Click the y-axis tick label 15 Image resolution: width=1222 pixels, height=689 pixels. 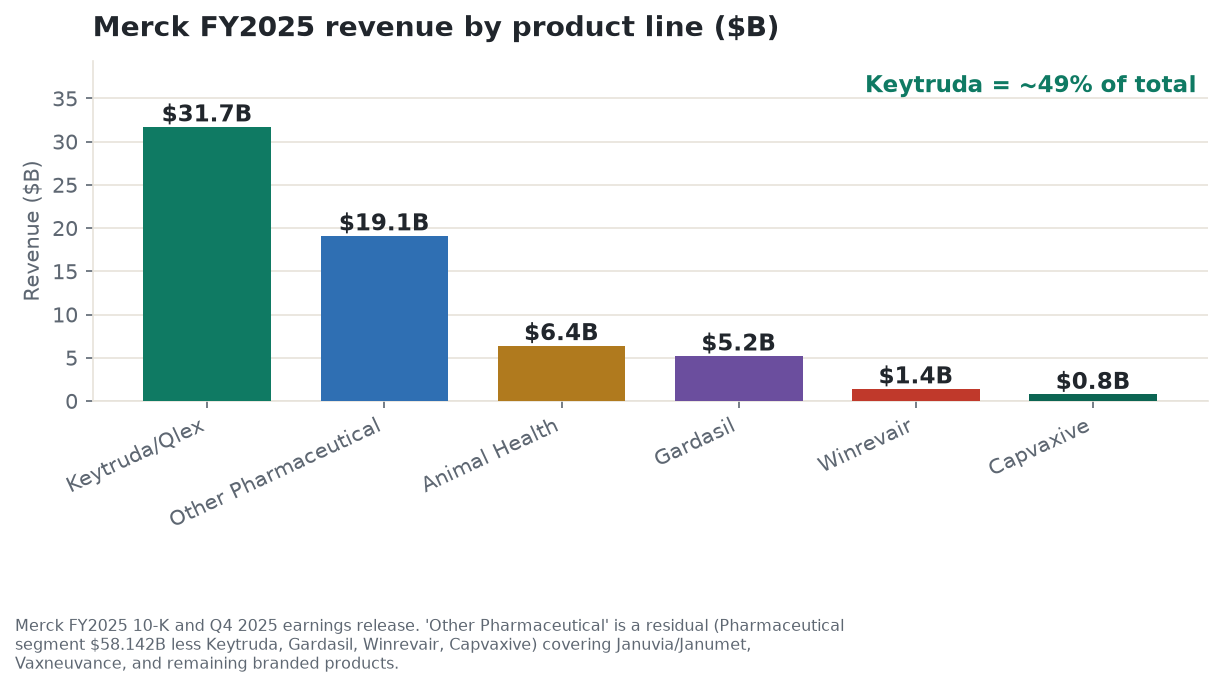(66, 272)
